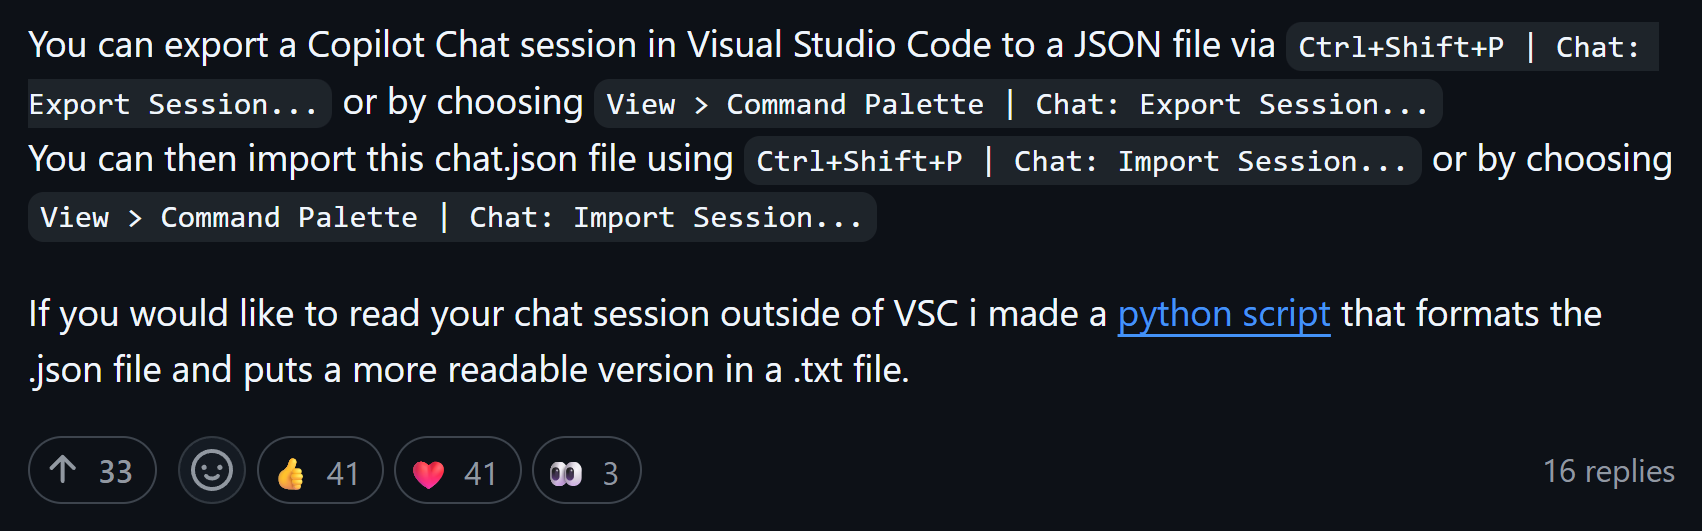Click the 'Ctrl+Shift+P | Chat: Import Session...' code
Screen dimensions: 1702x531
1082,161
